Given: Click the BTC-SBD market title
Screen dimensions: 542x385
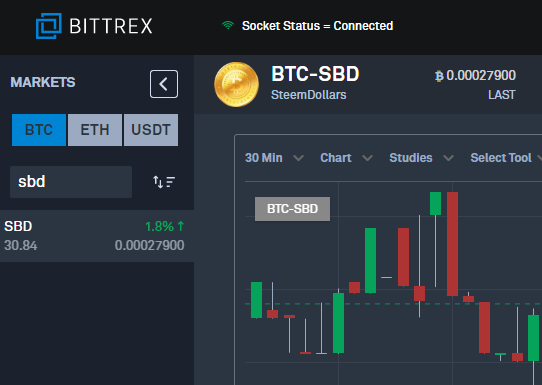Looking at the screenshot, I should click(x=315, y=74).
